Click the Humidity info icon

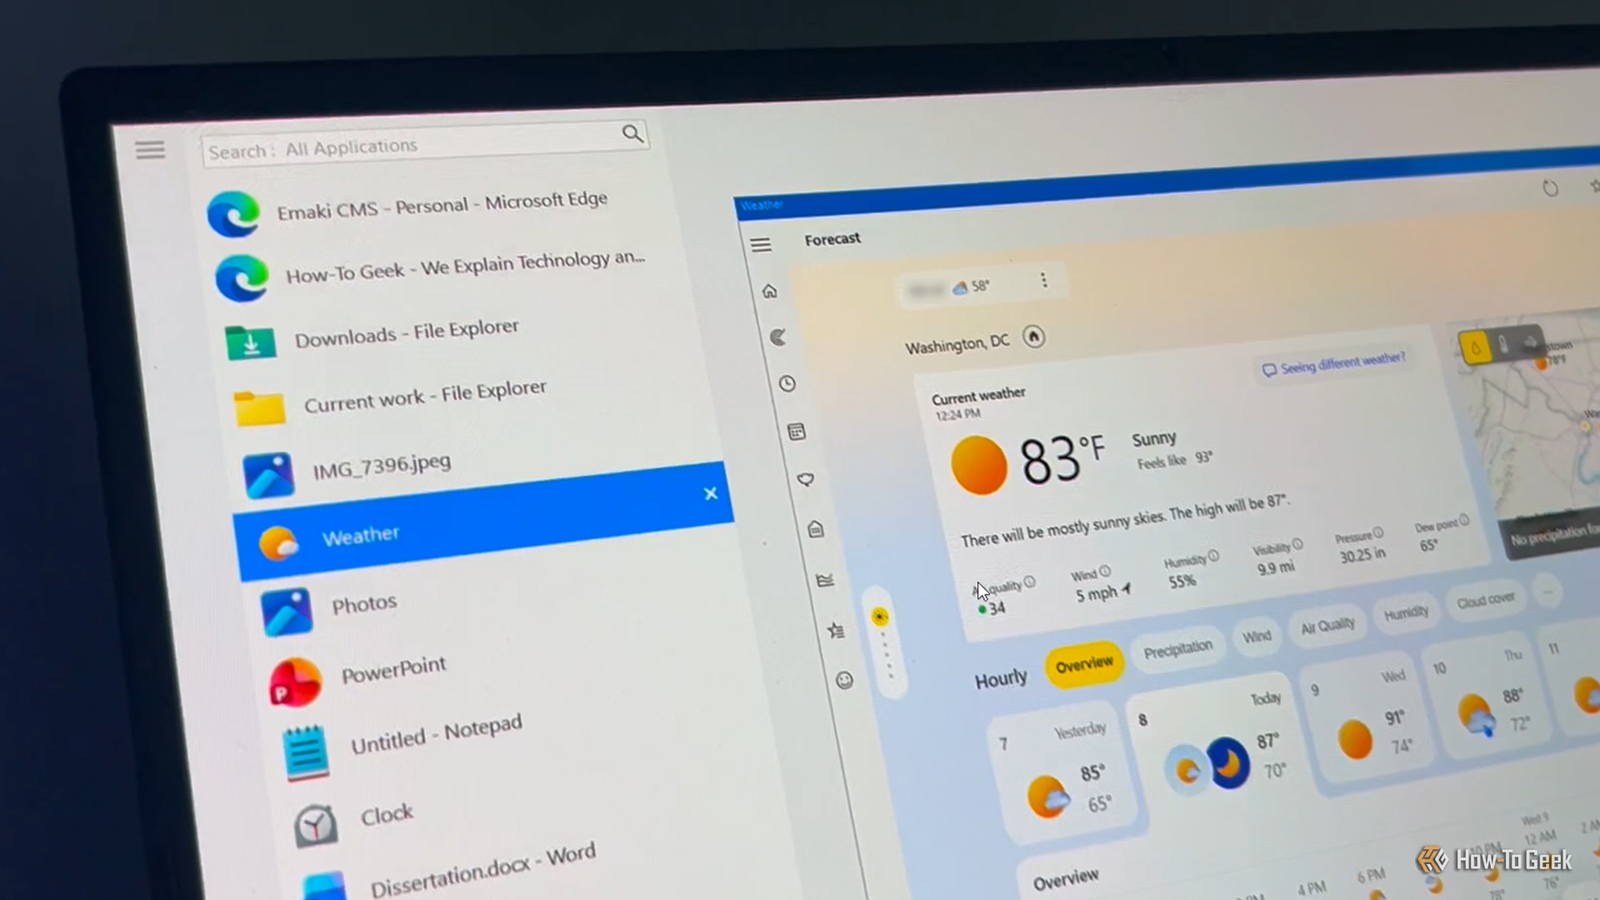(x=1213, y=556)
